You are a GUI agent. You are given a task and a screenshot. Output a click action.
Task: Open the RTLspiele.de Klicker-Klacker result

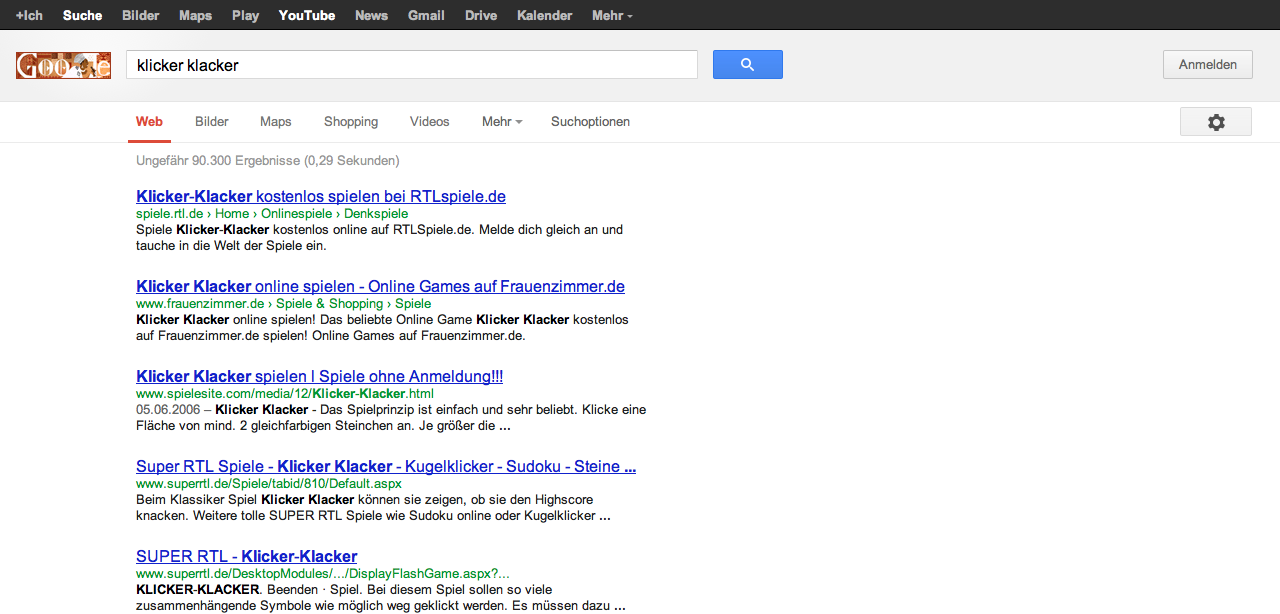point(321,196)
